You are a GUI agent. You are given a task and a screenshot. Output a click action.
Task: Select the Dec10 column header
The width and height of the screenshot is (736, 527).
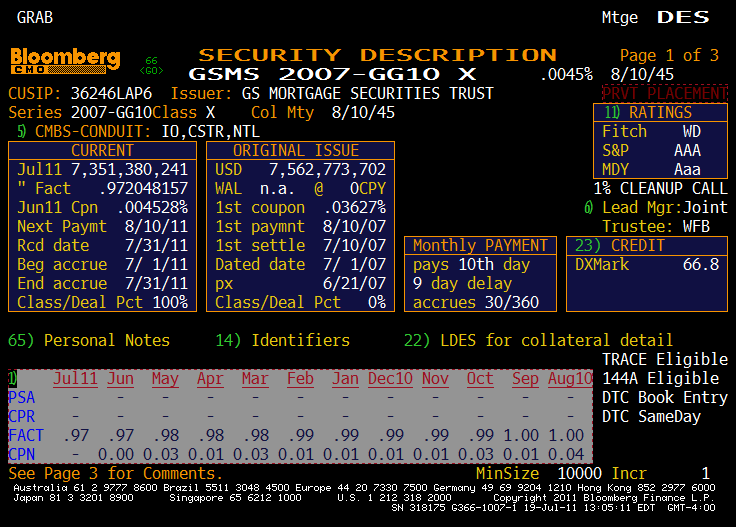(x=391, y=379)
